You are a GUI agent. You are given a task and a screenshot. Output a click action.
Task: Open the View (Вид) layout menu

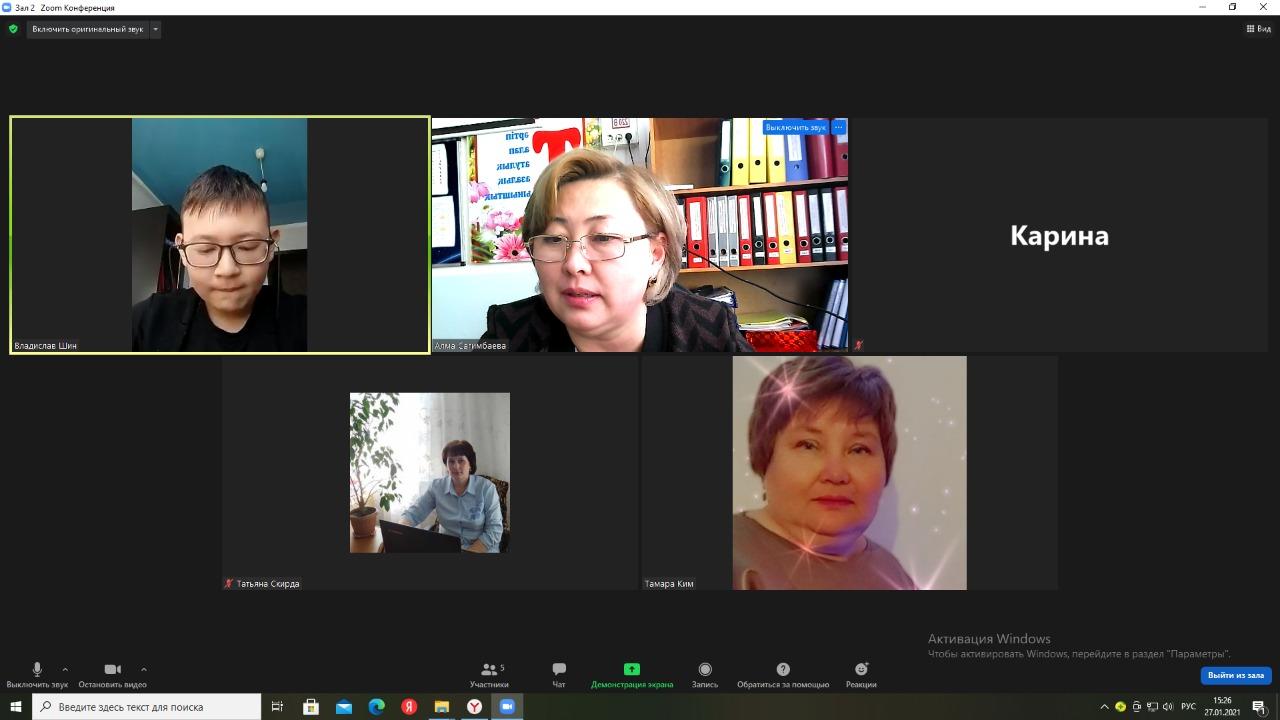(1258, 29)
